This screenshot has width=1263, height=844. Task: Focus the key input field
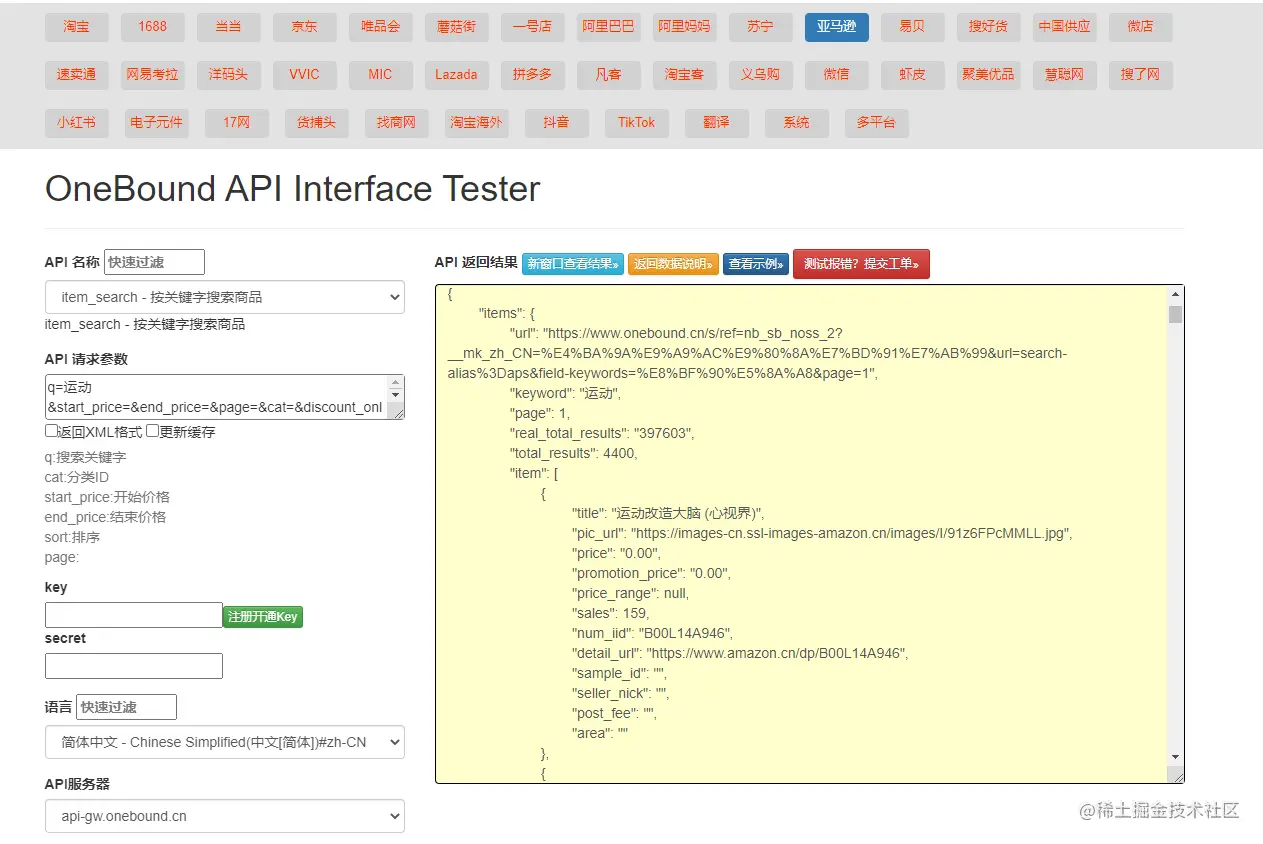[x=134, y=615]
